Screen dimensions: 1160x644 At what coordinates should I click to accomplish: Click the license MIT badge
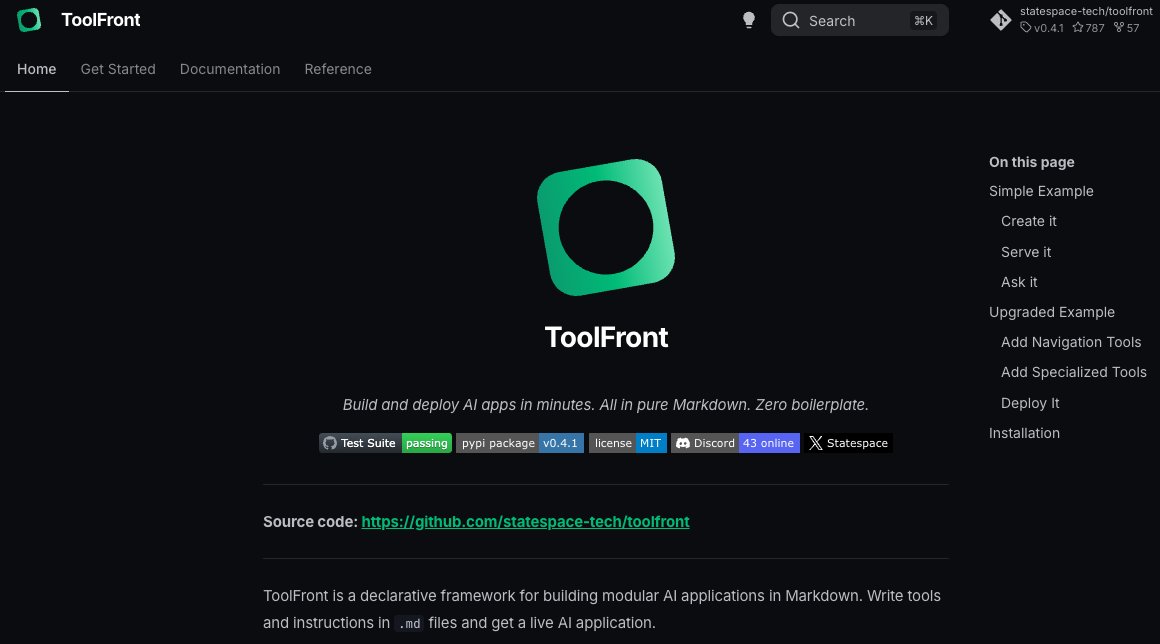pos(628,443)
